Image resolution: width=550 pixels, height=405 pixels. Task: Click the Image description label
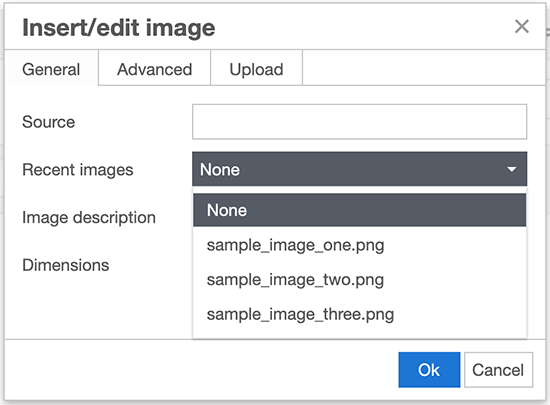(89, 218)
